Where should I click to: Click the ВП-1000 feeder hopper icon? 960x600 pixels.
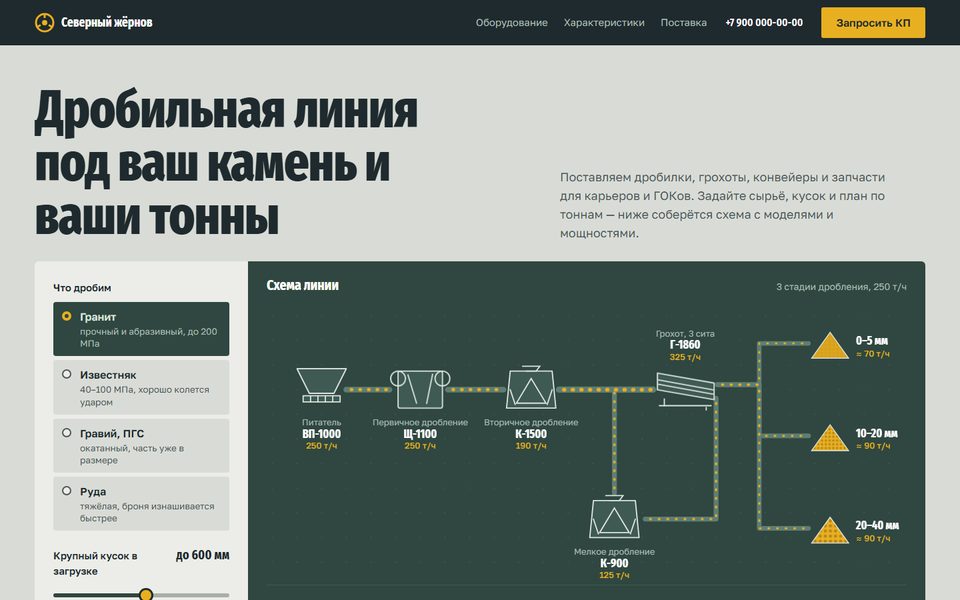321,385
